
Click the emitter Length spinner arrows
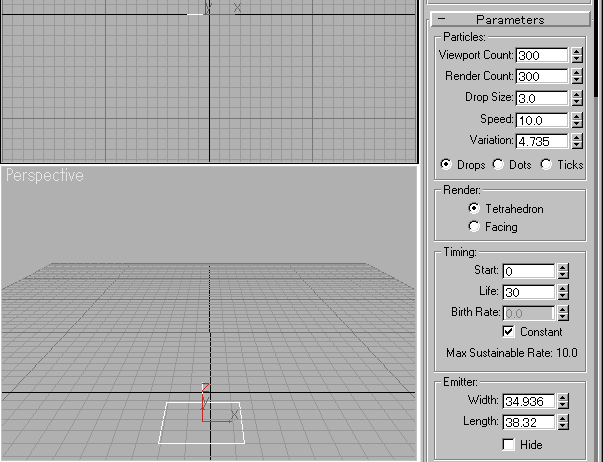coord(563,422)
